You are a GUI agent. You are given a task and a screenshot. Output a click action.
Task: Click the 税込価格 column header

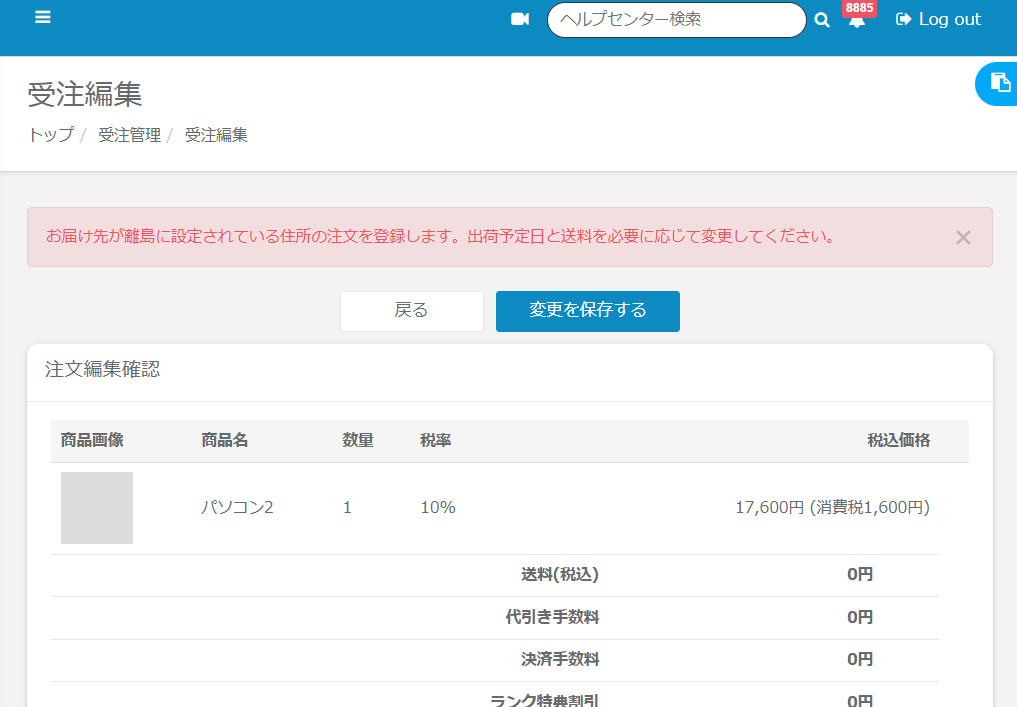point(898,441)
